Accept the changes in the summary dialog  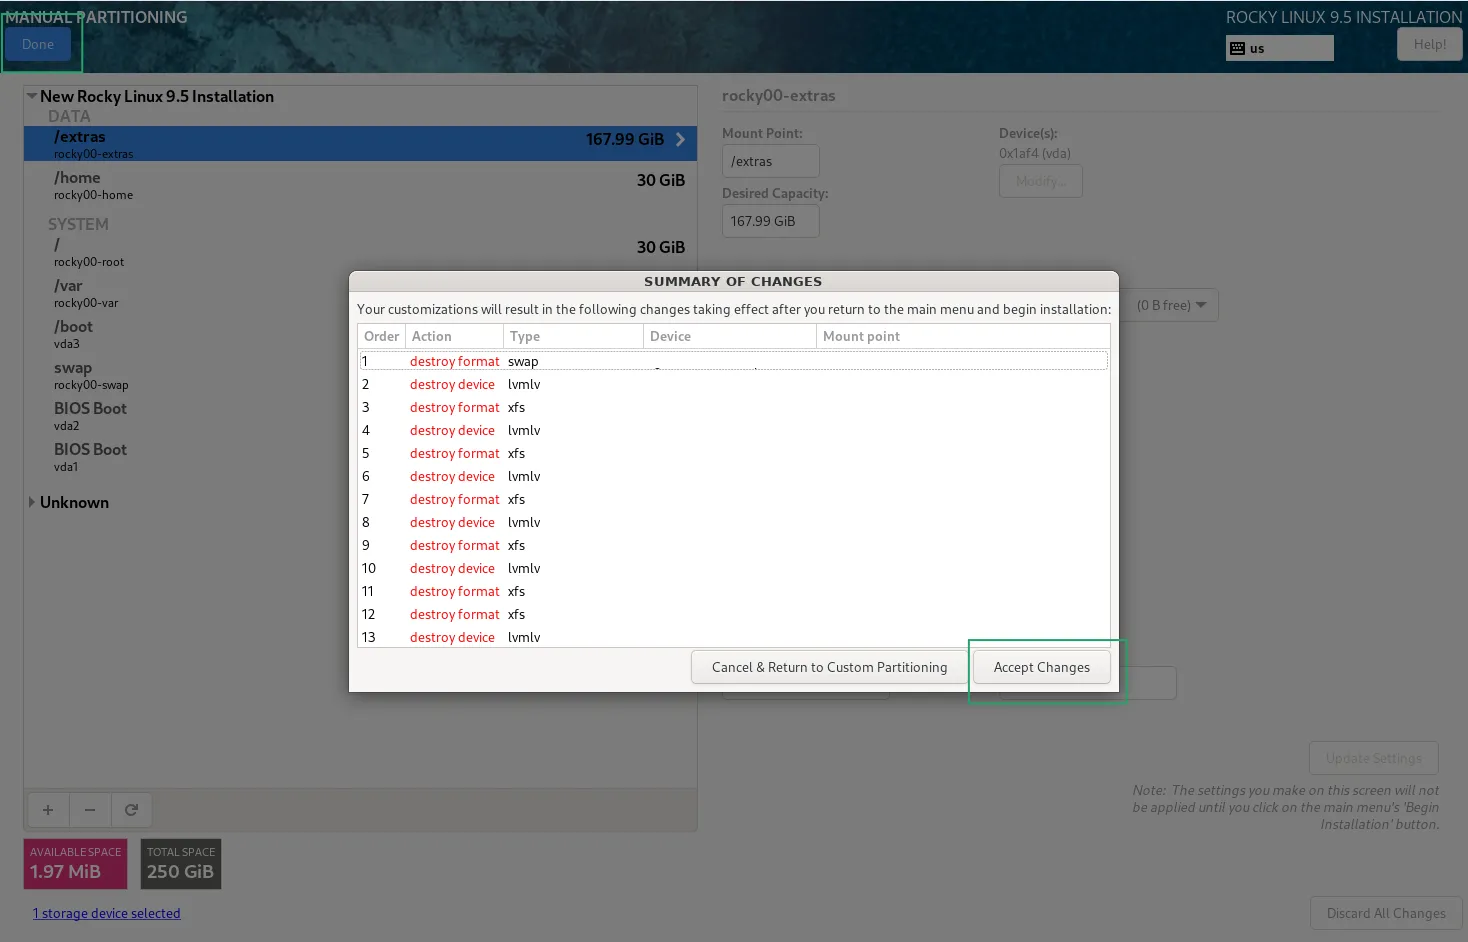pyautogui.click(x=1041, y=667)
